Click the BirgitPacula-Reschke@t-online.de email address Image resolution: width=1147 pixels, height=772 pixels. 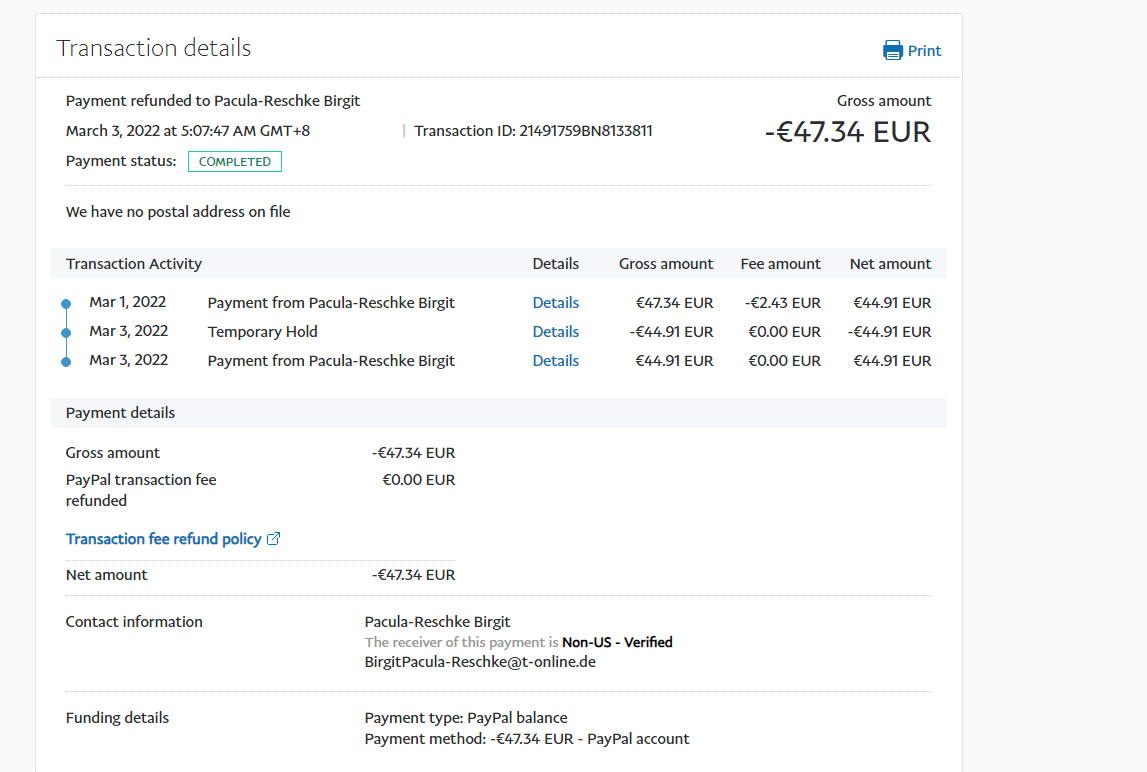(x=480, y=662)
